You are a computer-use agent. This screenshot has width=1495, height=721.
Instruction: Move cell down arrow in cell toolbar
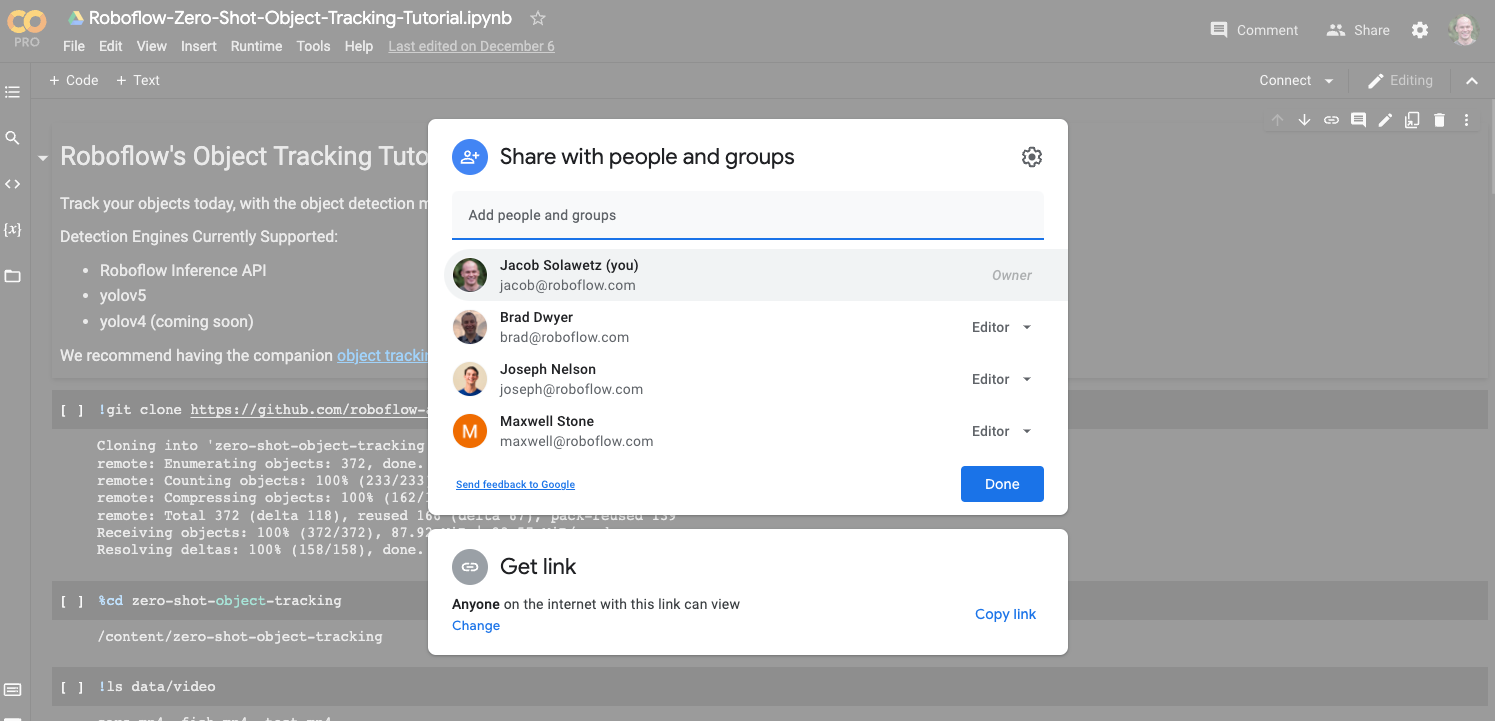point(1304,120)
